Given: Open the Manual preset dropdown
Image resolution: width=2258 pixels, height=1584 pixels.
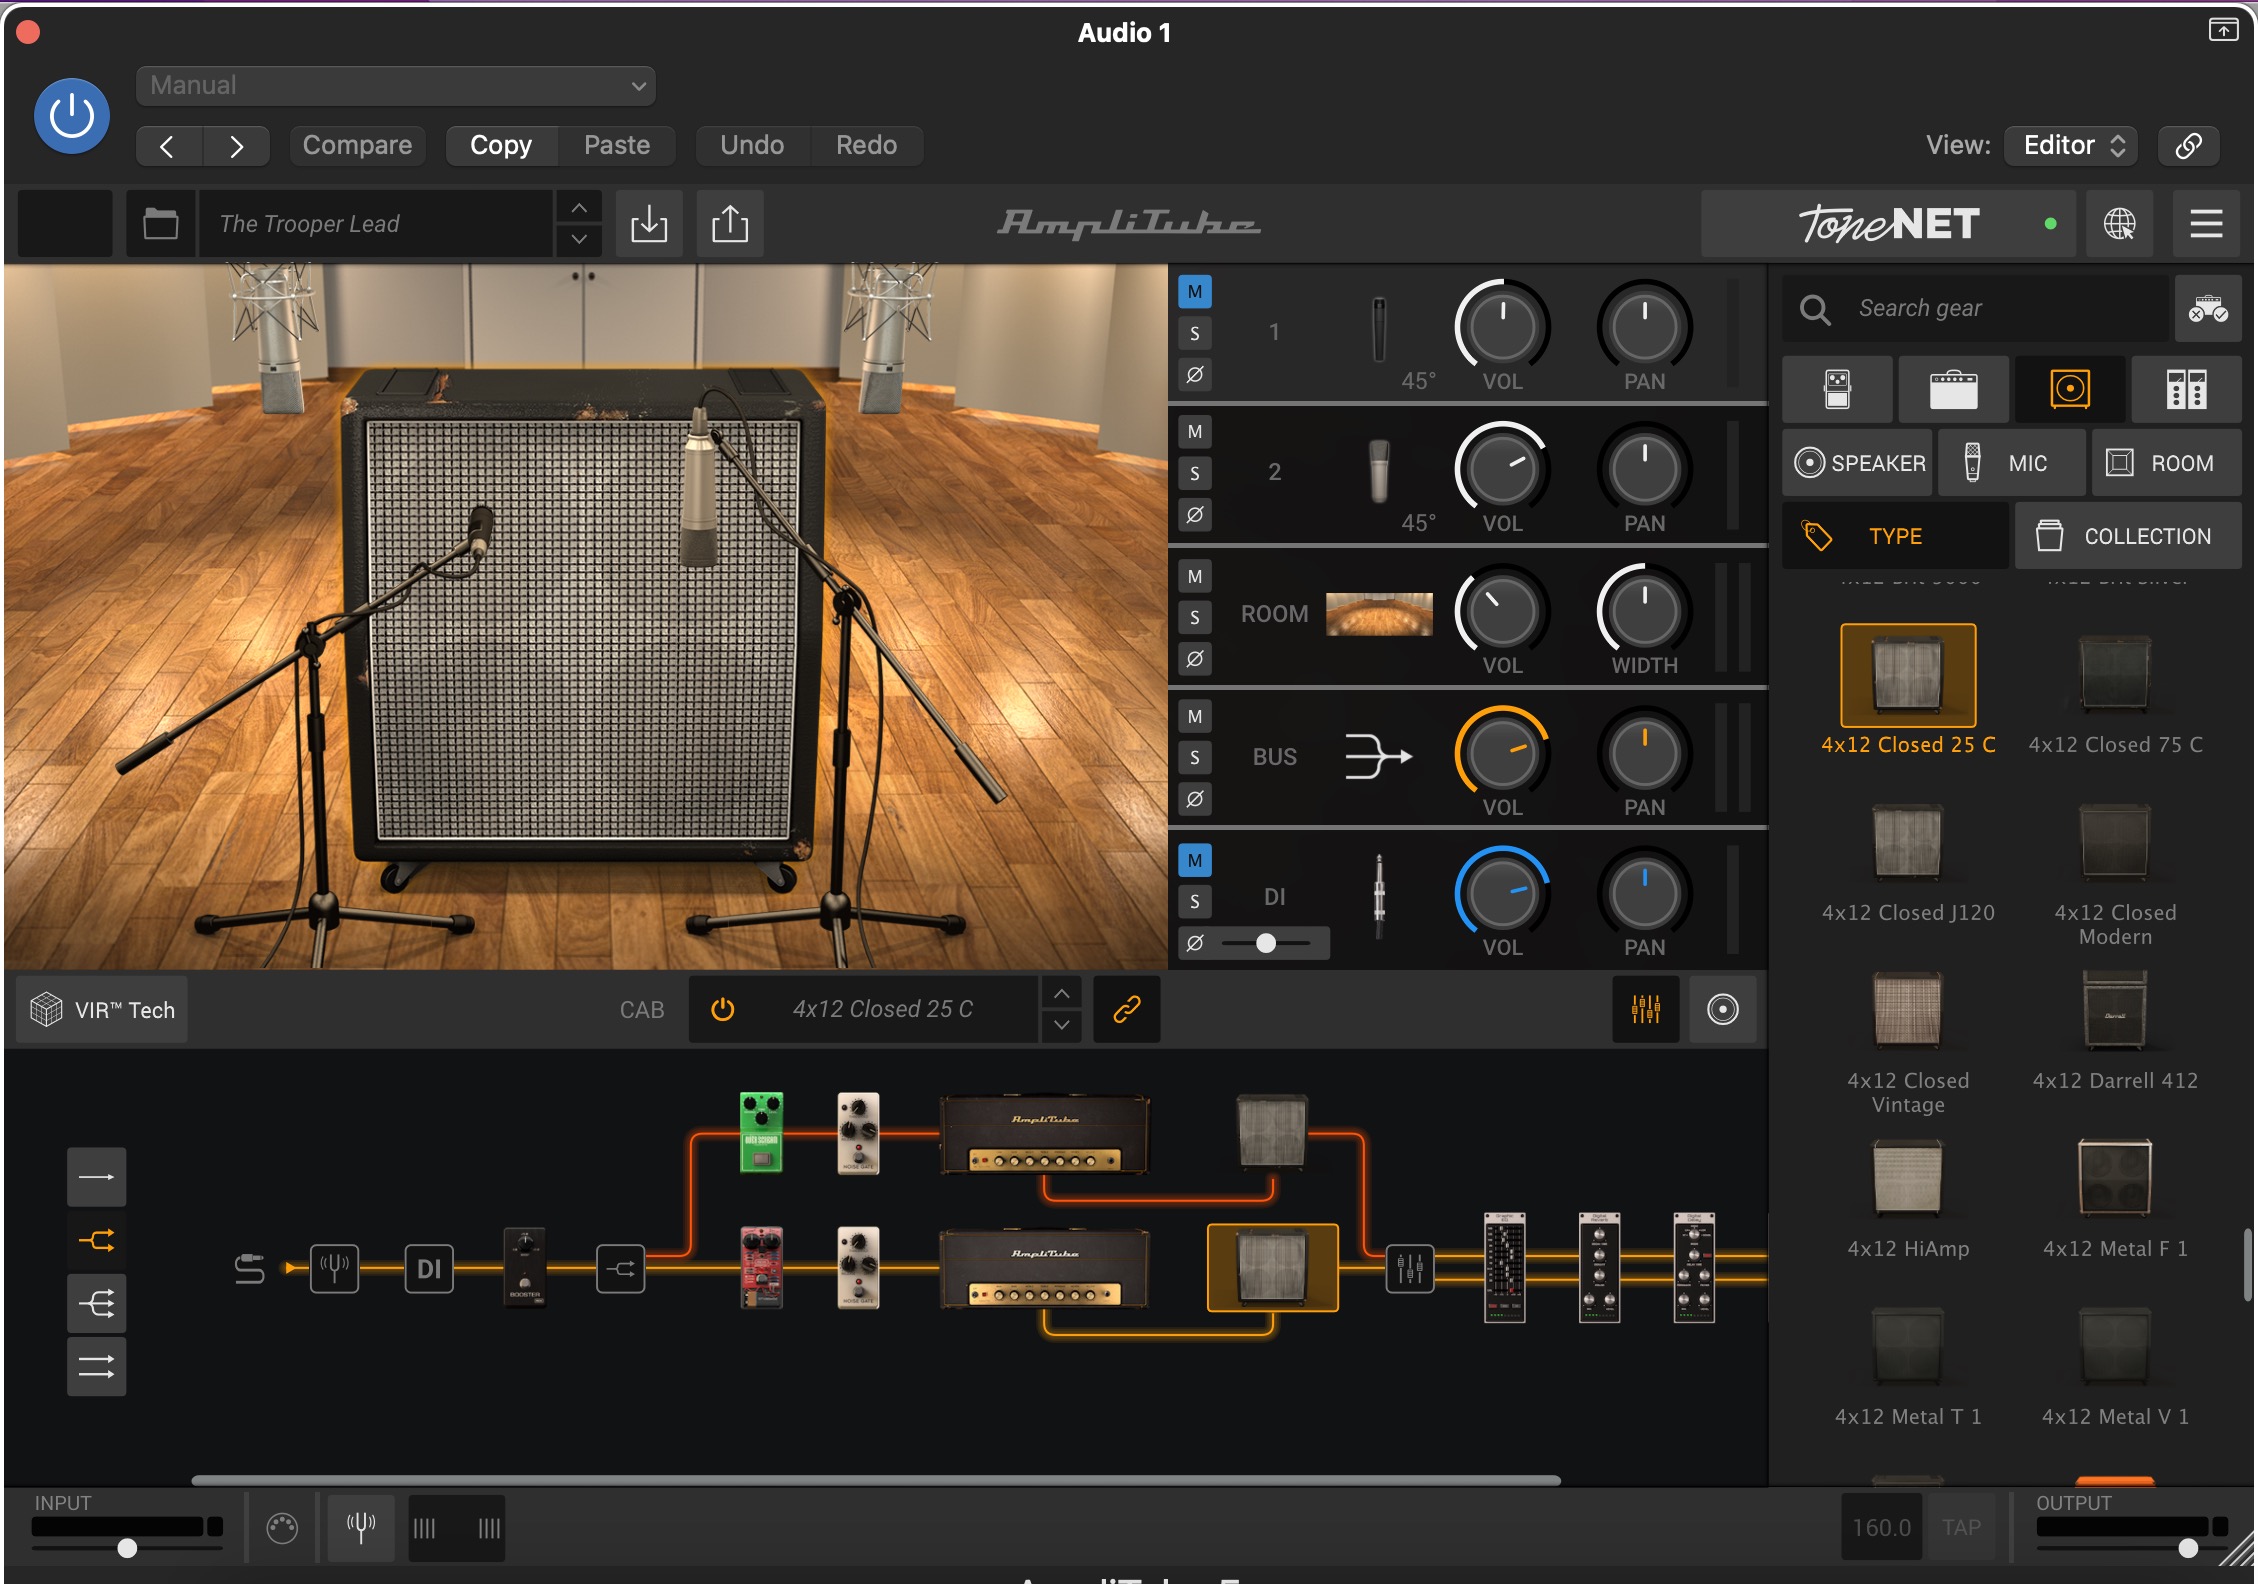Looking at the screenshot, I should tap(396, 86).
